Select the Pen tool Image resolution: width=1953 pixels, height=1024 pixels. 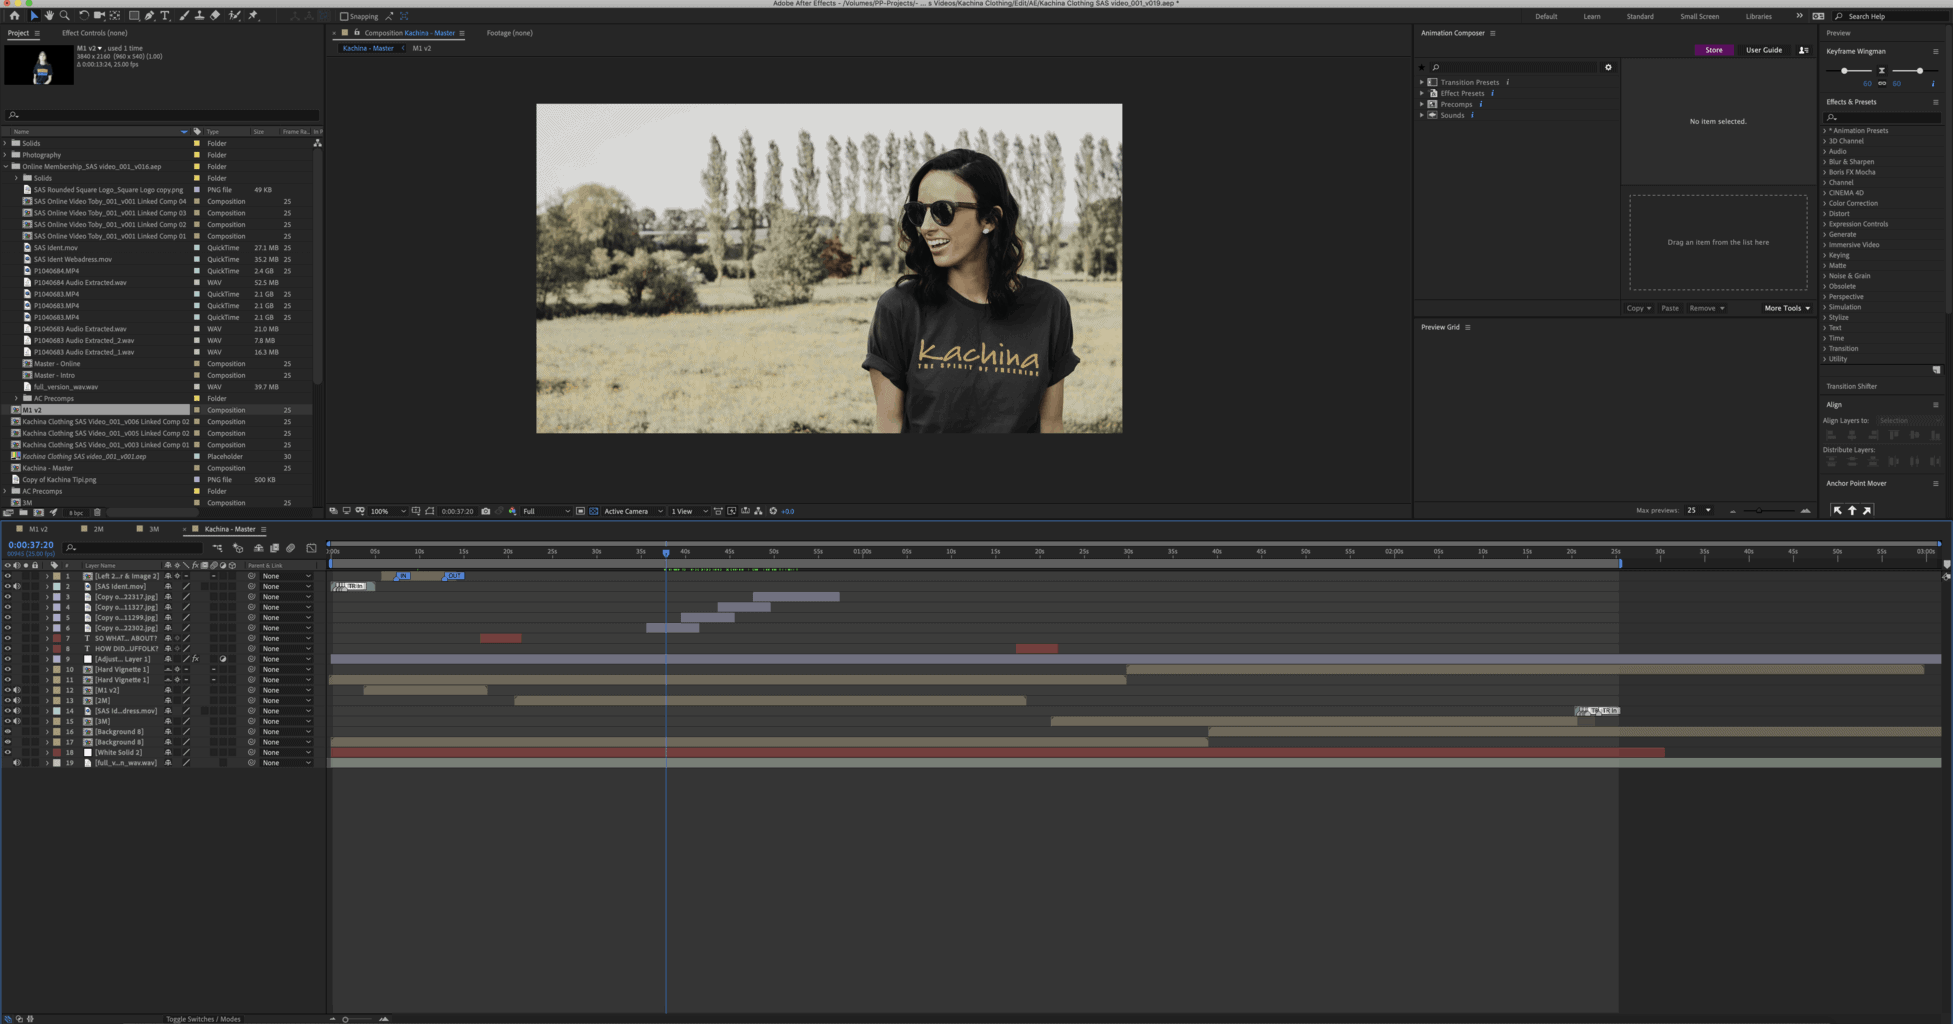point(149,16)
